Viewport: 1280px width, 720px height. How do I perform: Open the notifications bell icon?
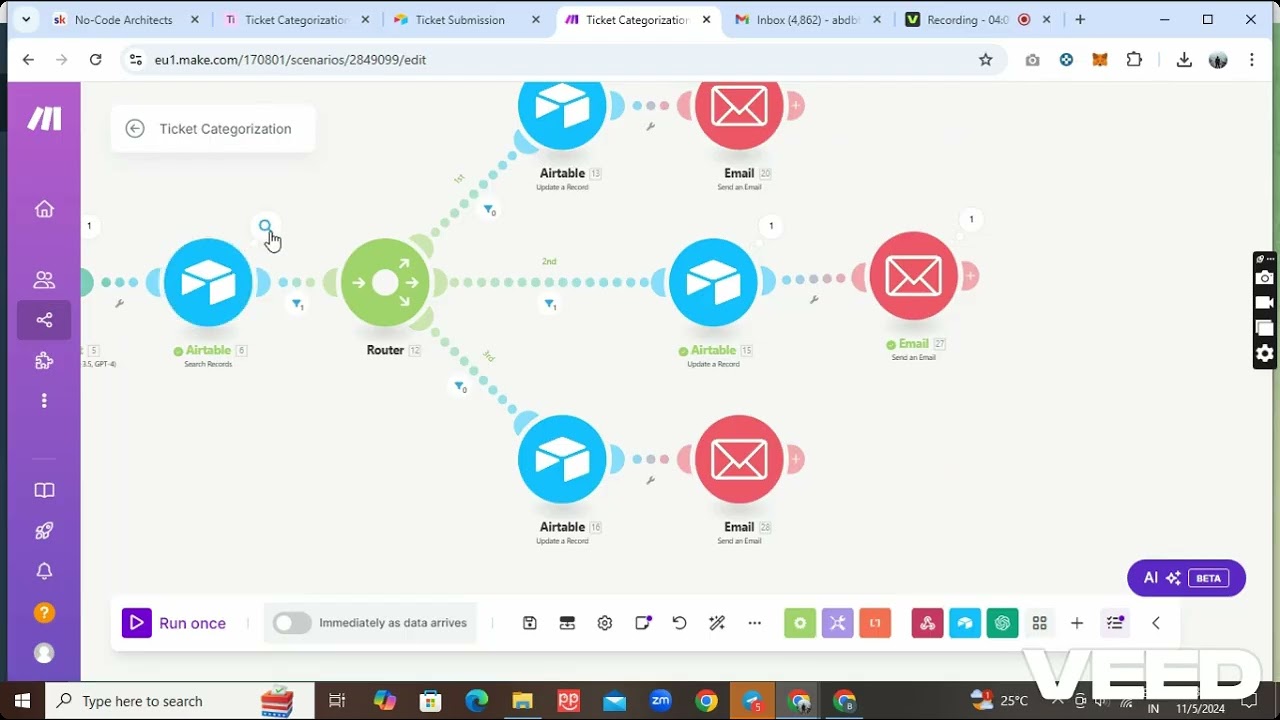click(44, 572)
